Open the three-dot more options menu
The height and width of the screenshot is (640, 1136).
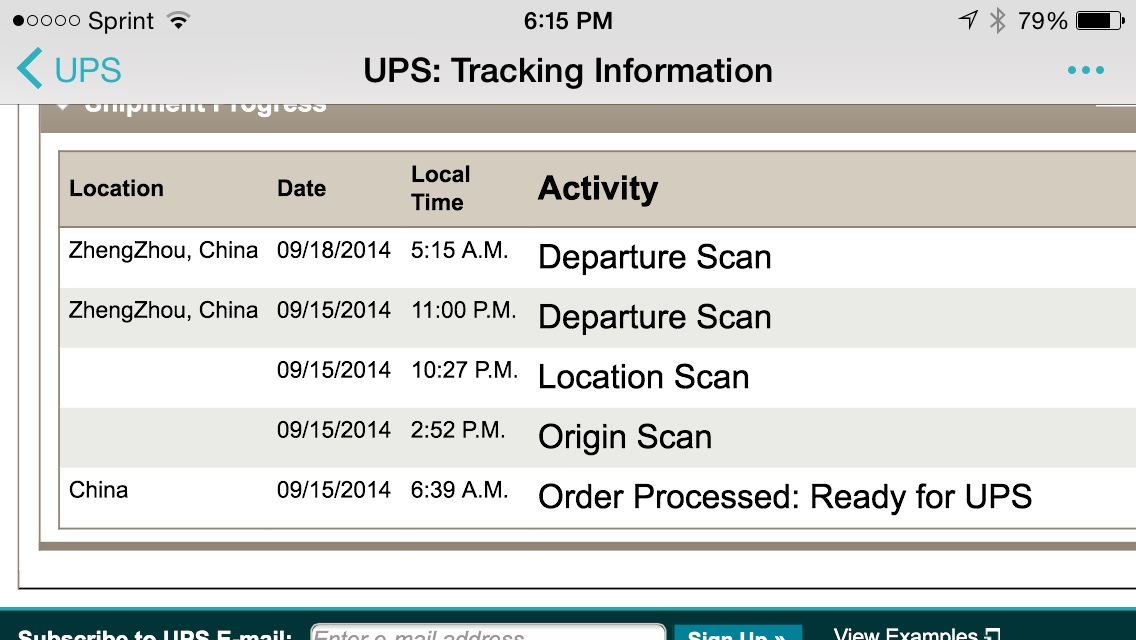click(1085, 70)
